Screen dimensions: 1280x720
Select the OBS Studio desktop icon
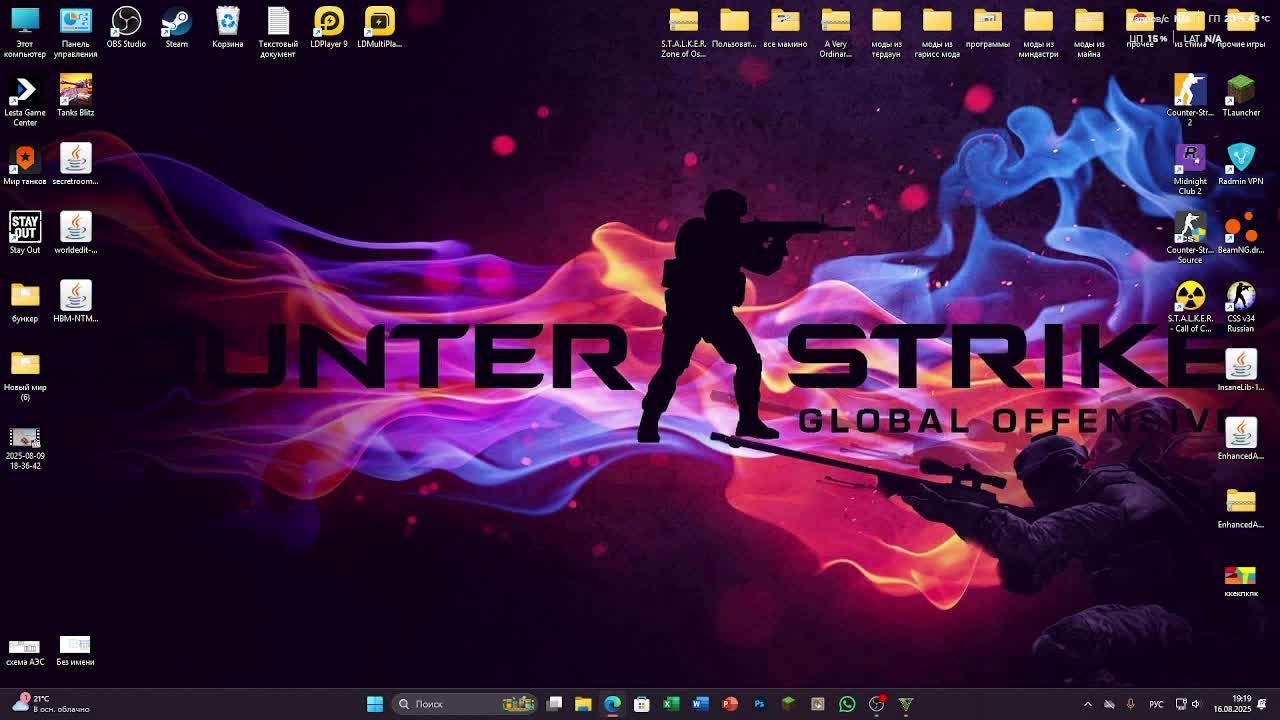click(x=126, y=27)
